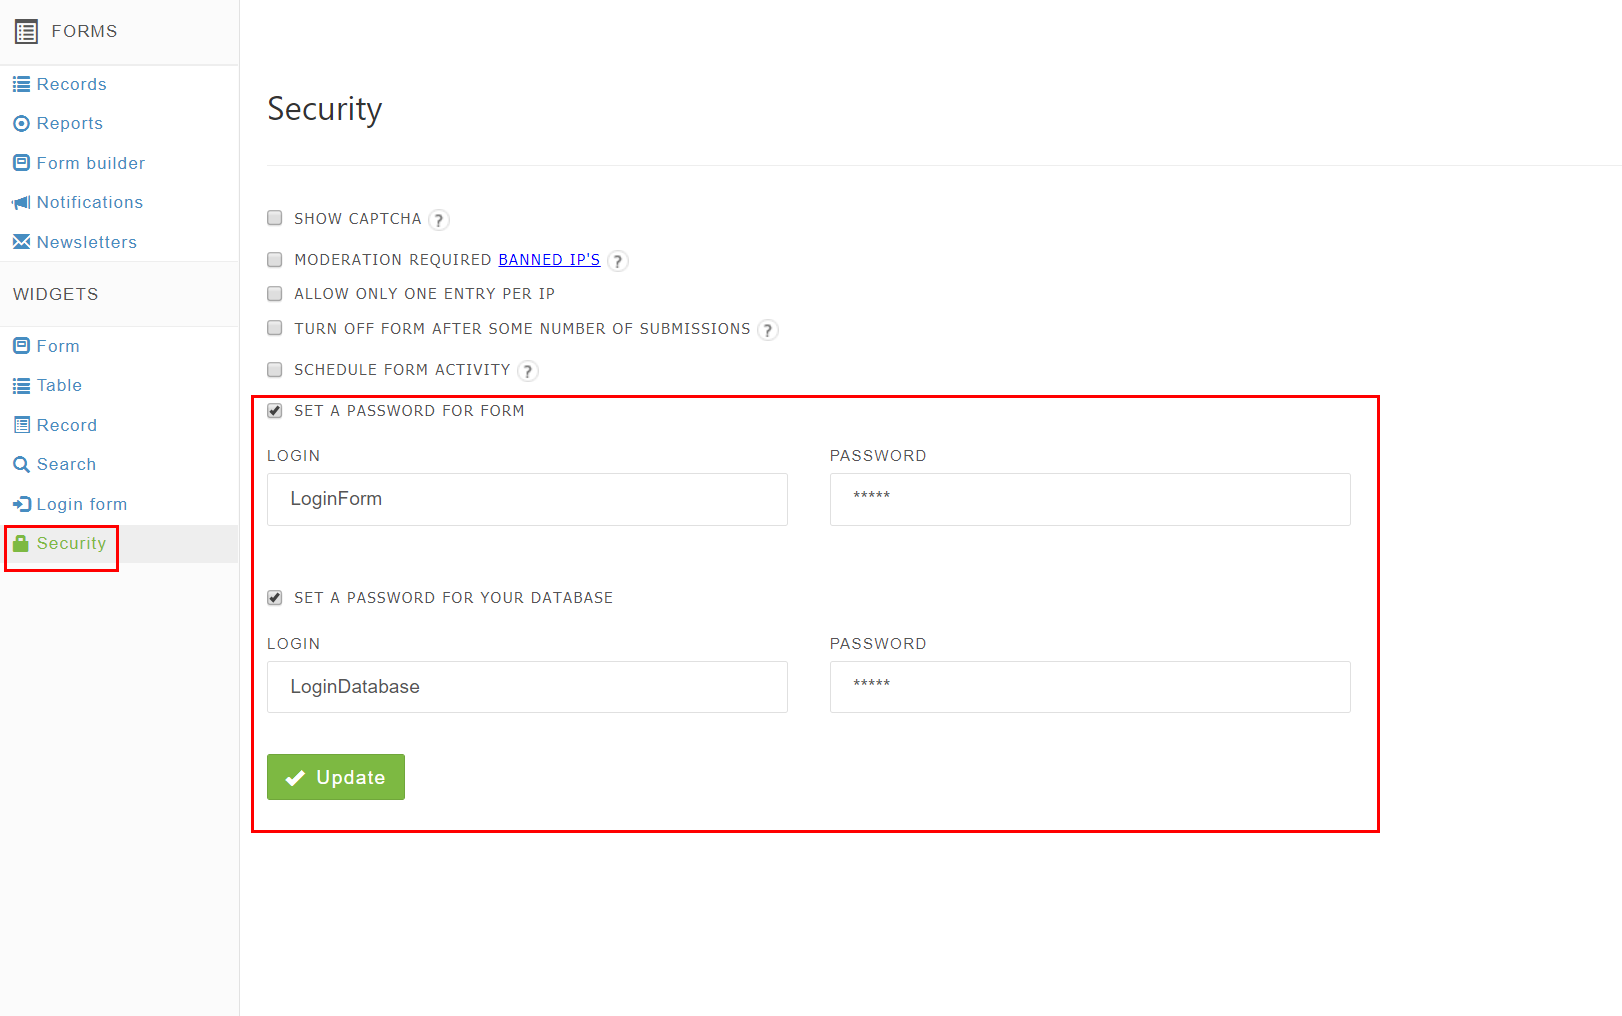Click the Security page title
1622x1016 pixels.
click(325, 109)
